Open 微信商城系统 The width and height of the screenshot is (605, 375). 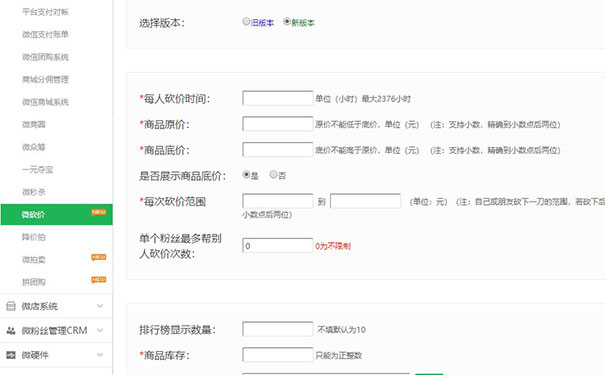click(x=45, y=102)
